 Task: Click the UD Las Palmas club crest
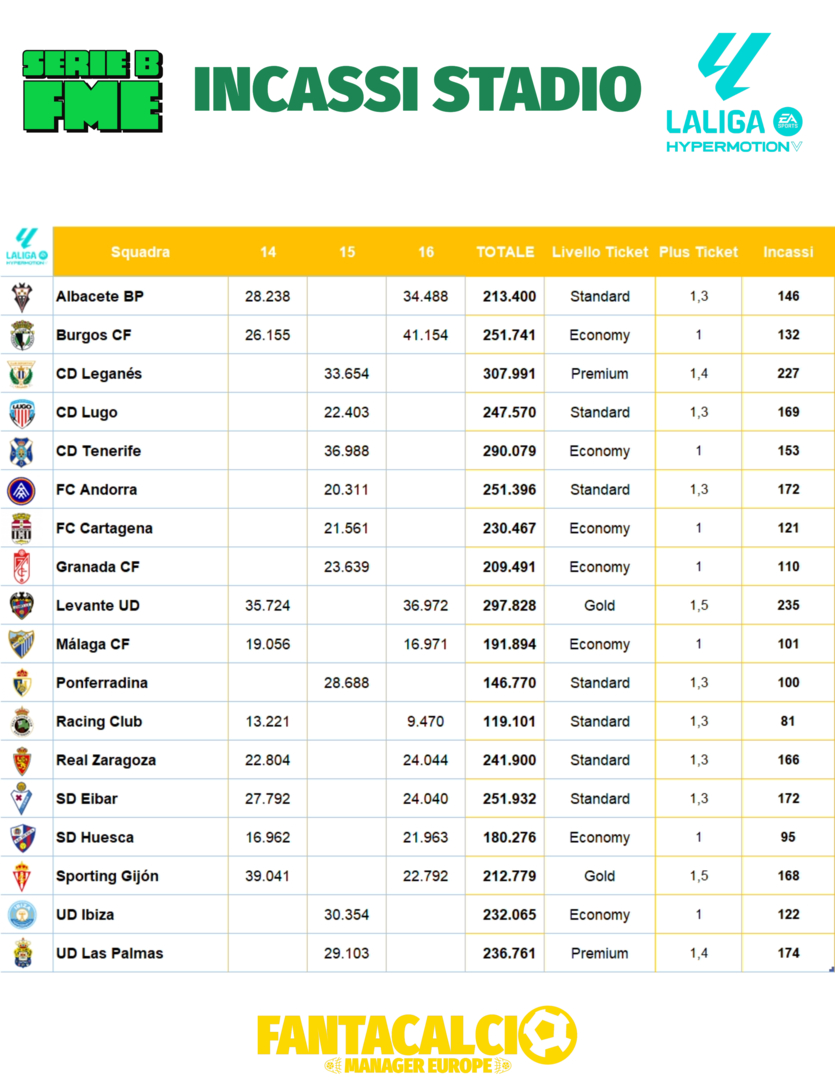pyautogui.click(x=22, y=953)
